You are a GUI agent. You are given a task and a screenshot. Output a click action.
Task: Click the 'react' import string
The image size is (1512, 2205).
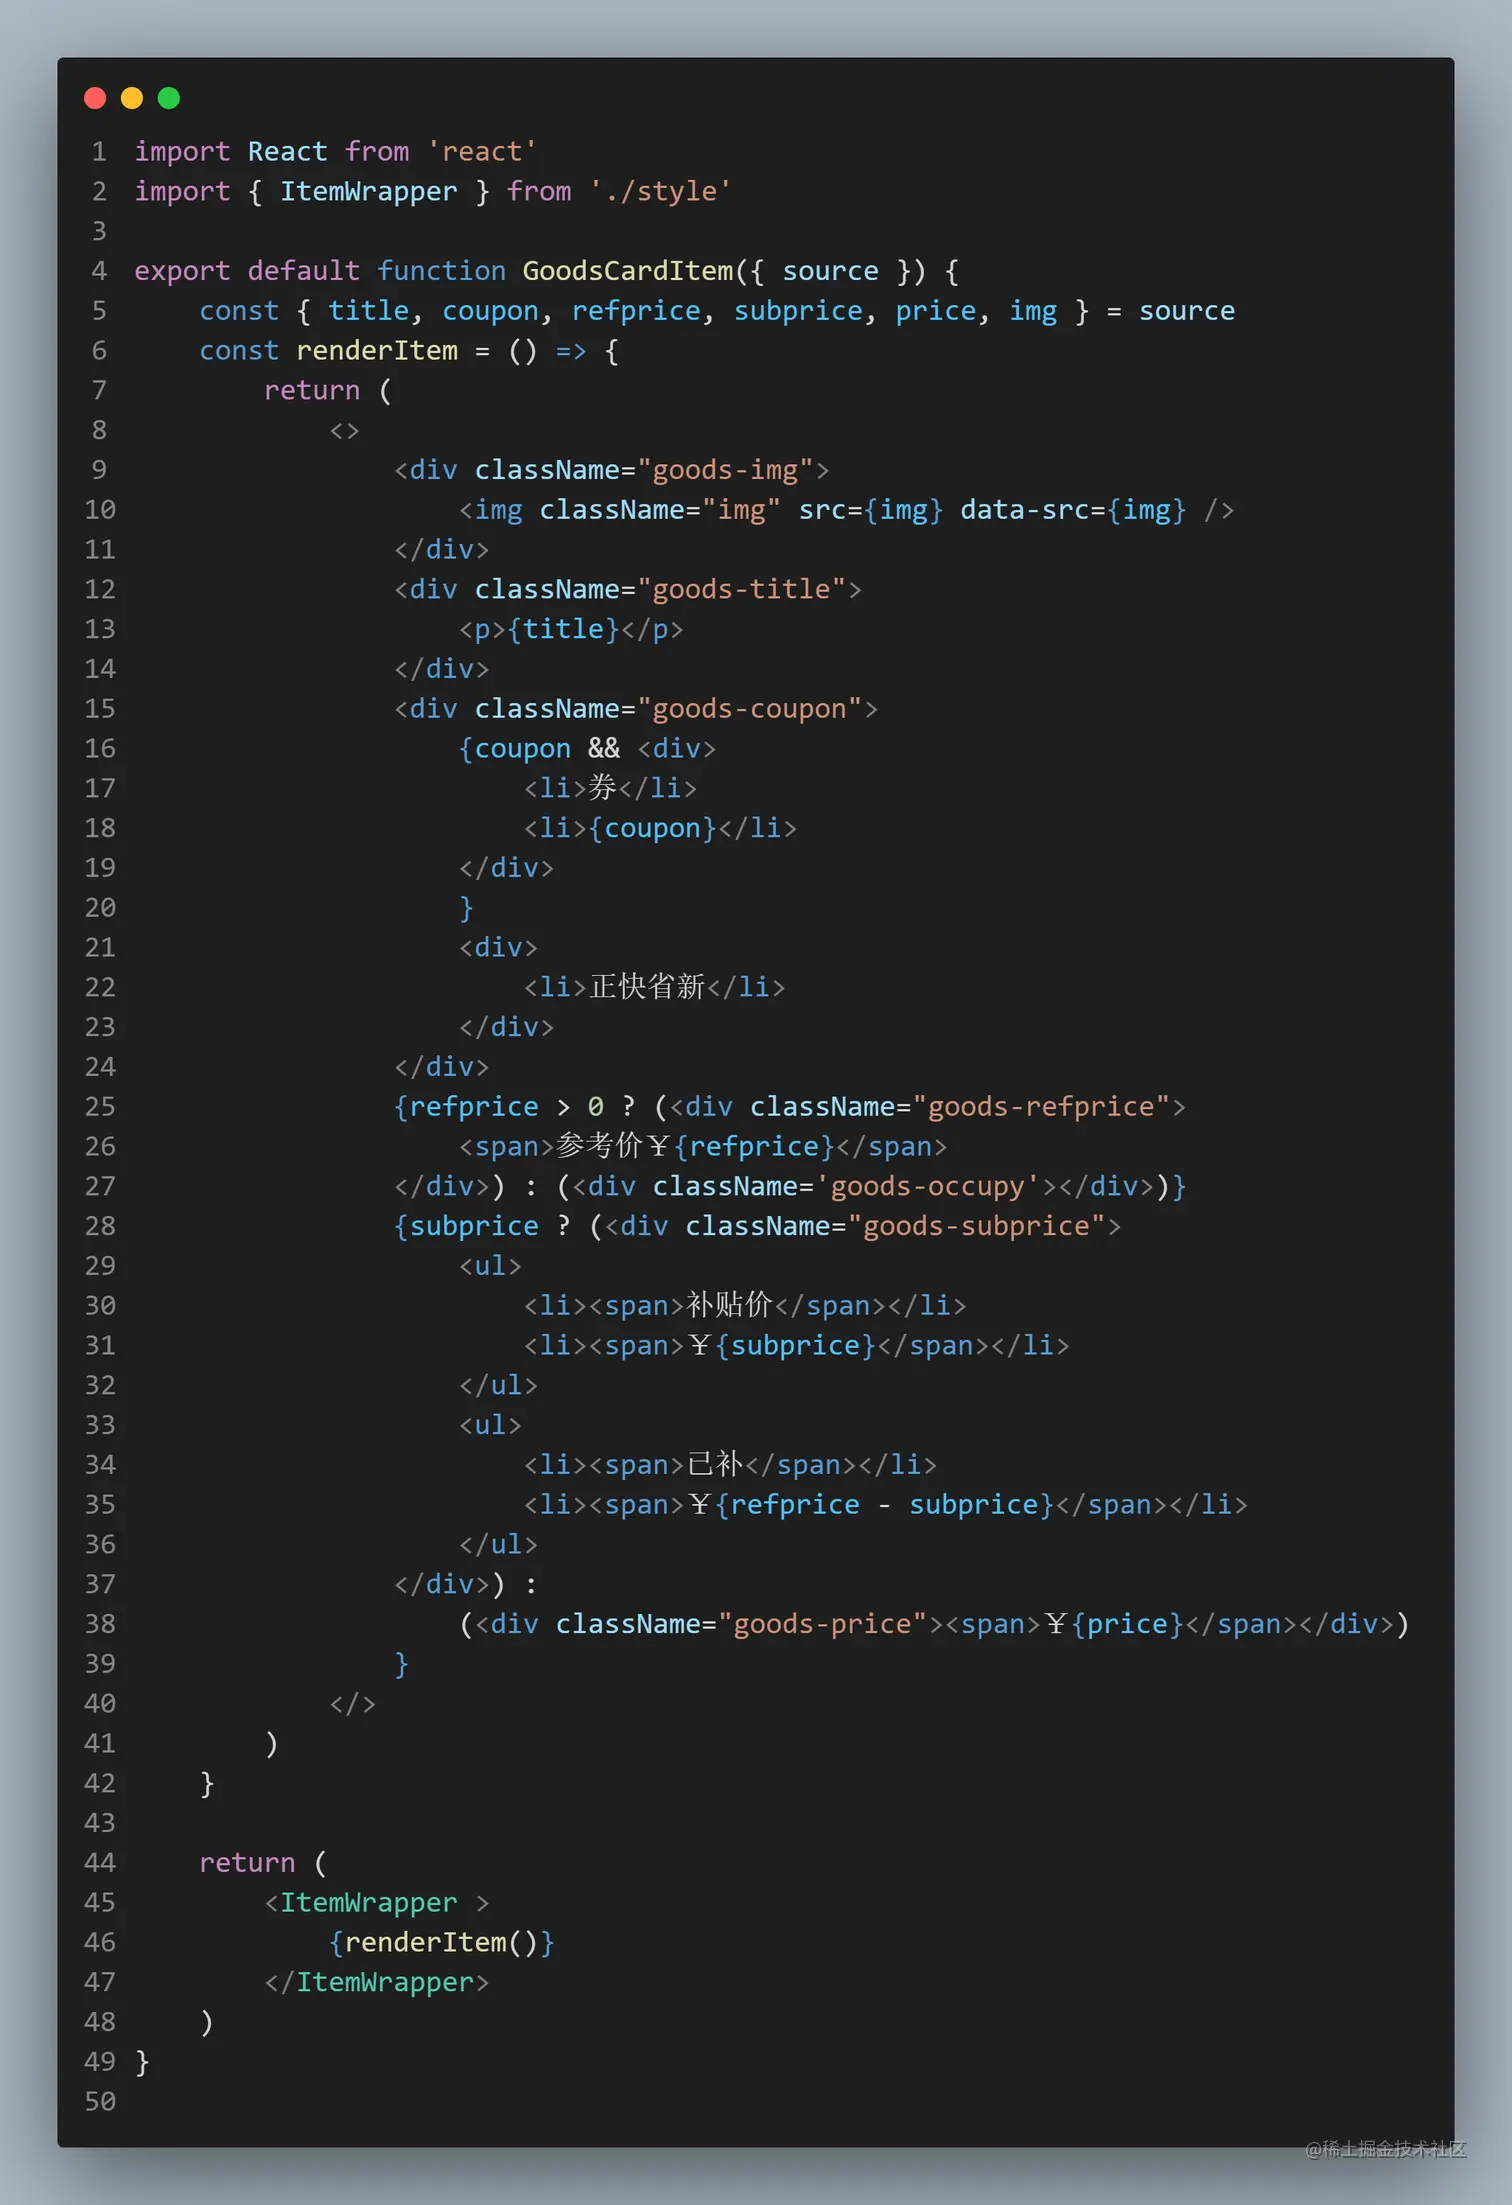pos(482,151)
